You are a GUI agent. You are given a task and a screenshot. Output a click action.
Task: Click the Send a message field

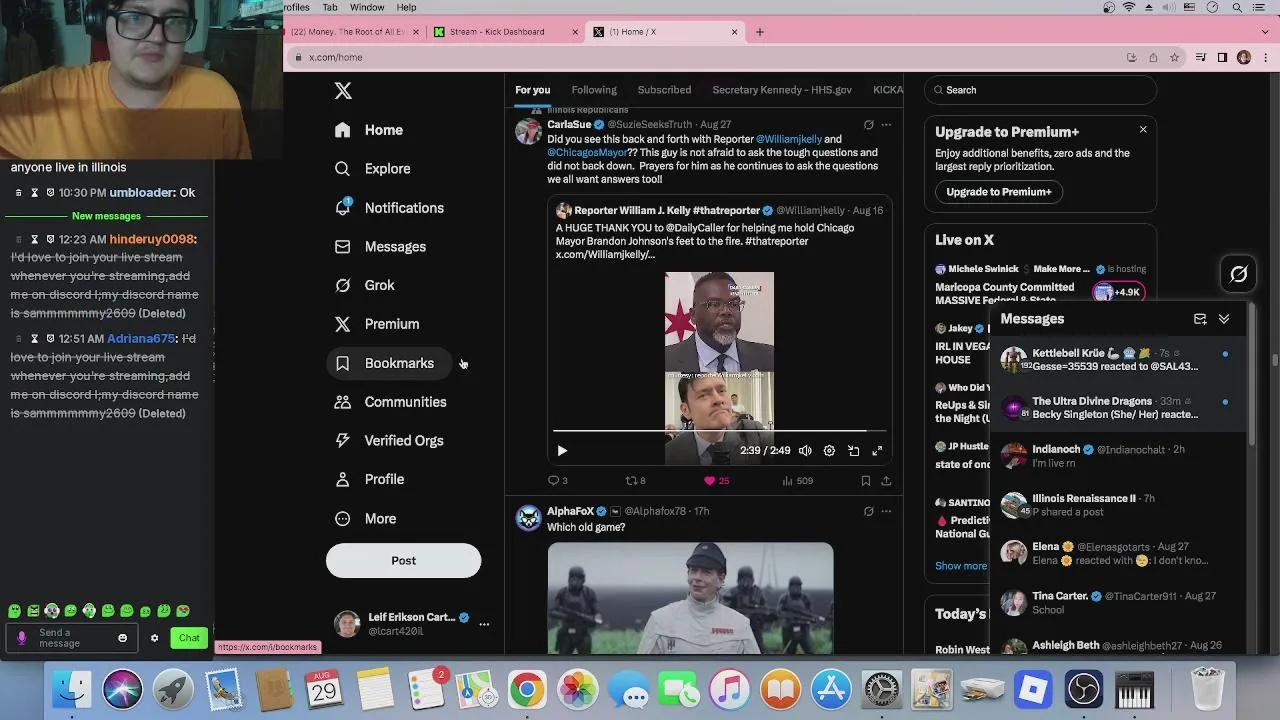click(x=72, y=638)
